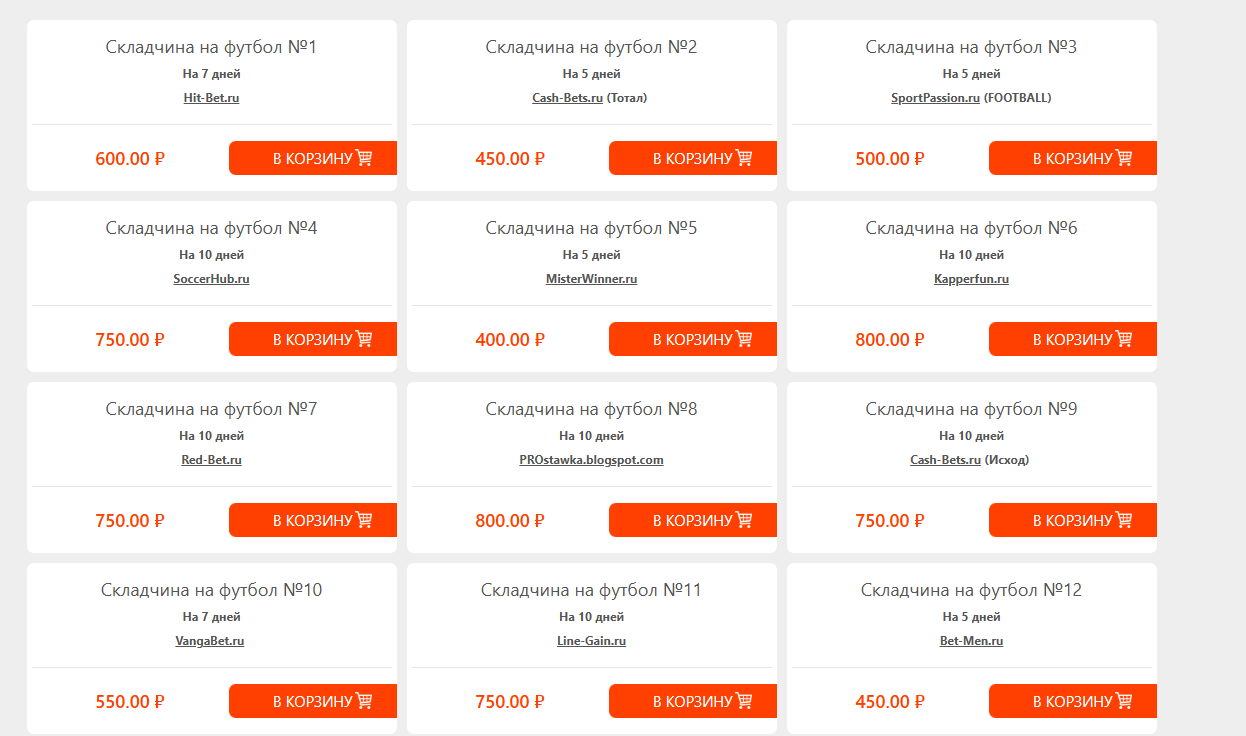Screen dimensions: 1246x736
Task: Add Складчина №10 to cart
Action: (313, 701)
